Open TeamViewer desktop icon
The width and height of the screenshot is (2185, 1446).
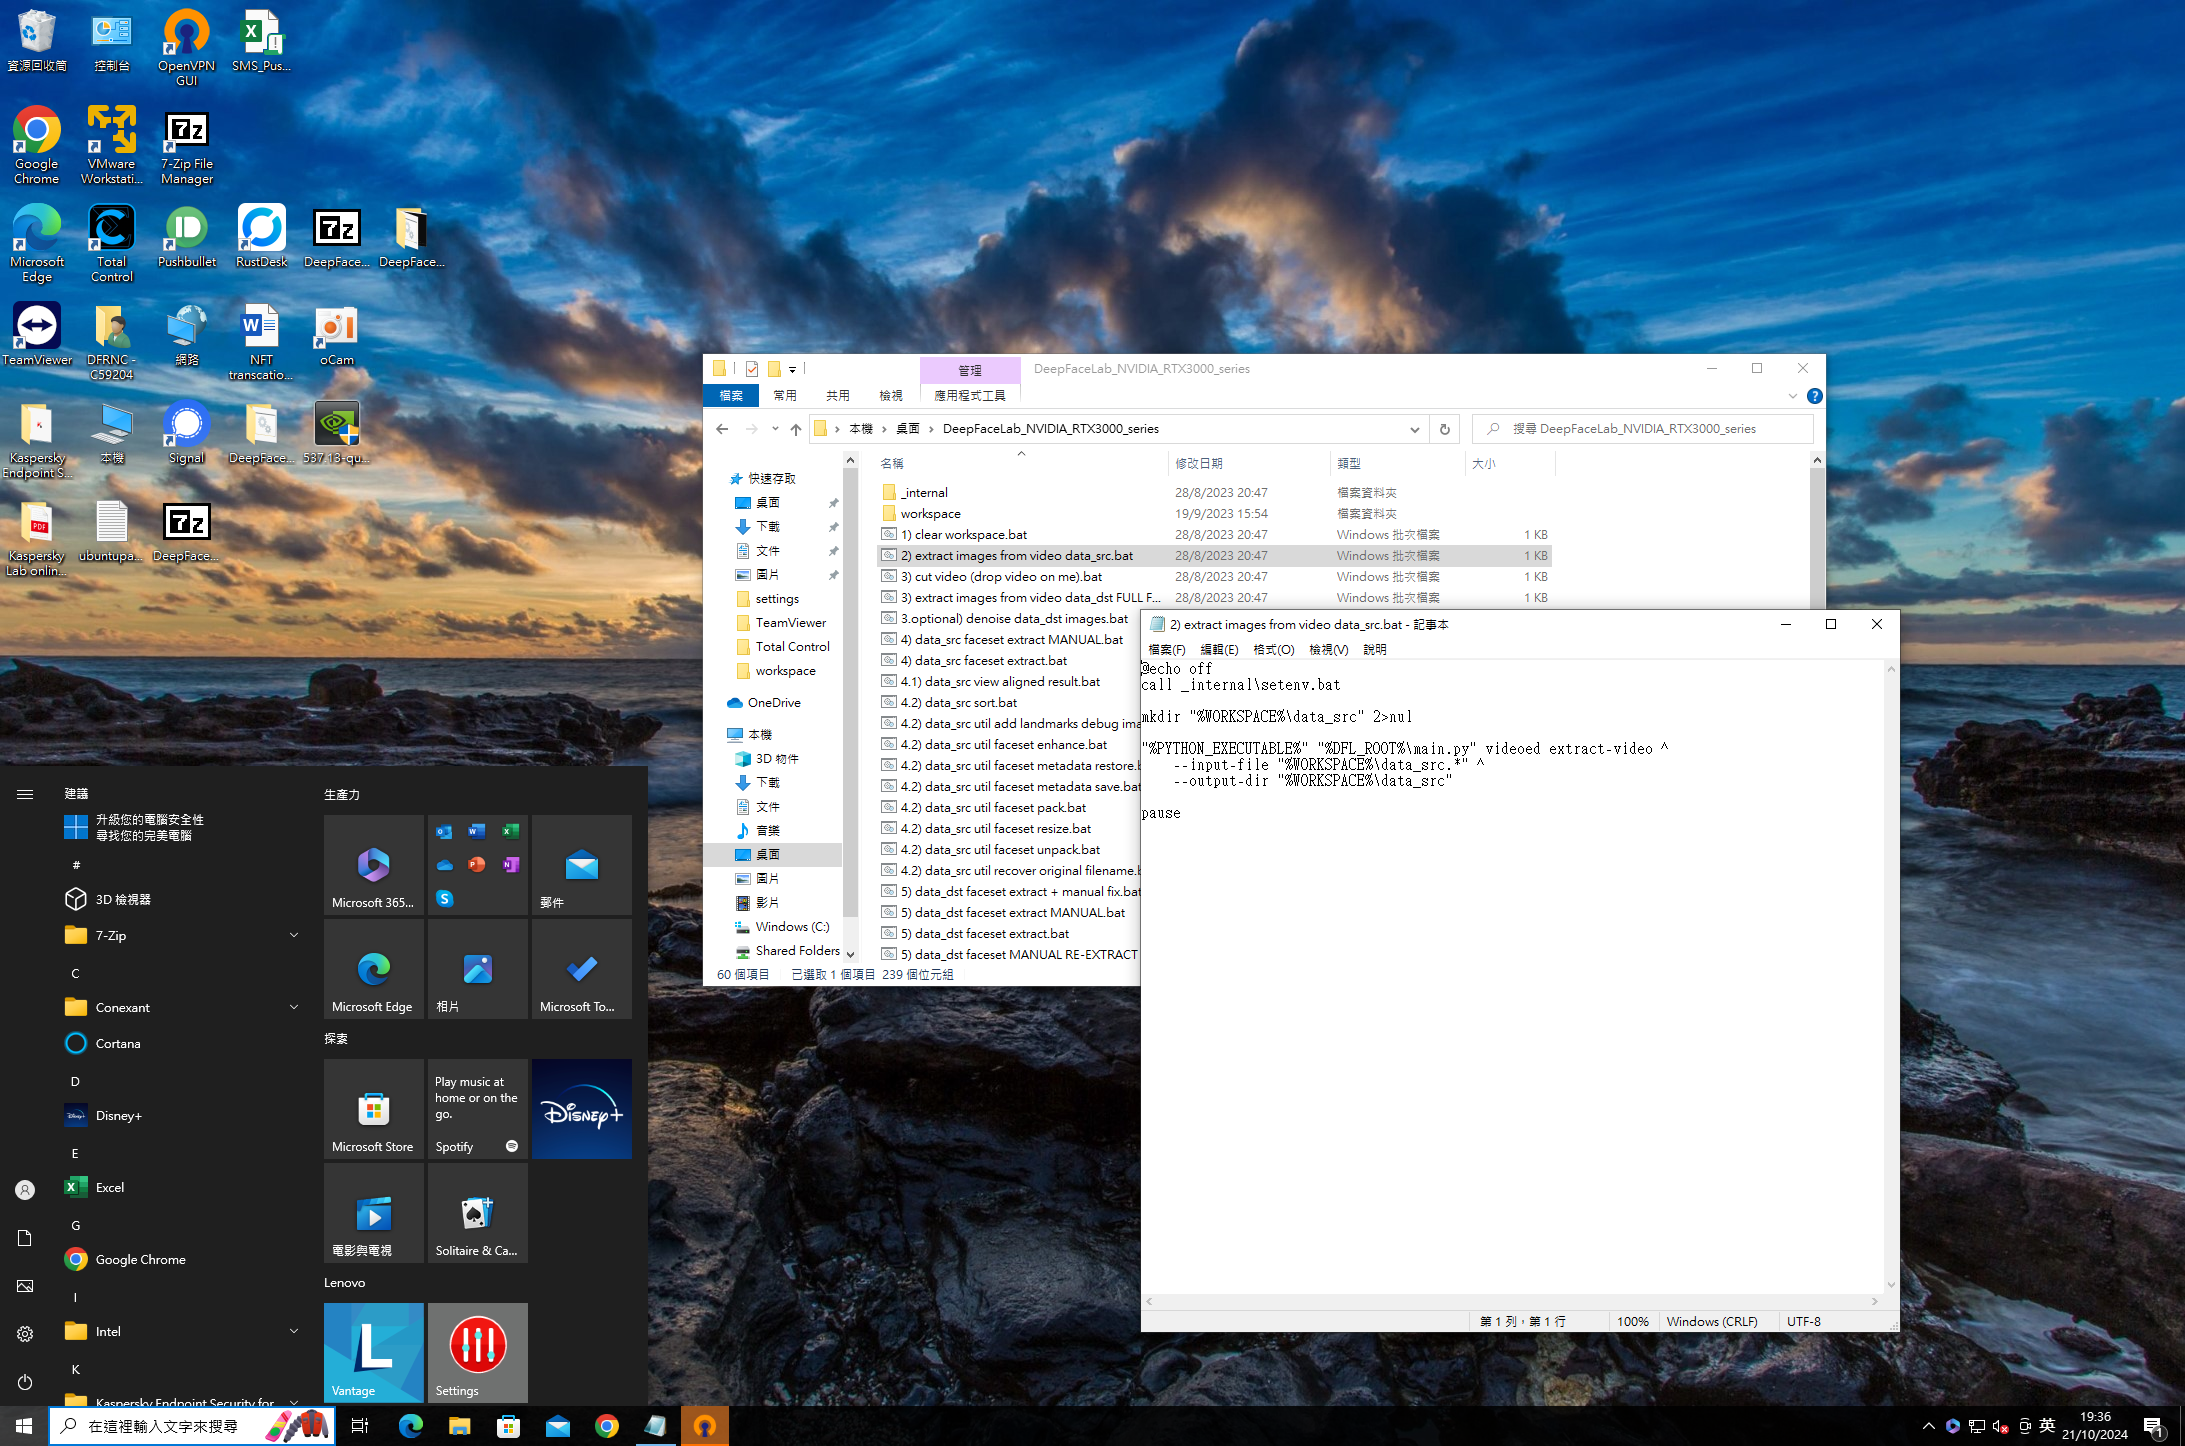pos(37,334)
